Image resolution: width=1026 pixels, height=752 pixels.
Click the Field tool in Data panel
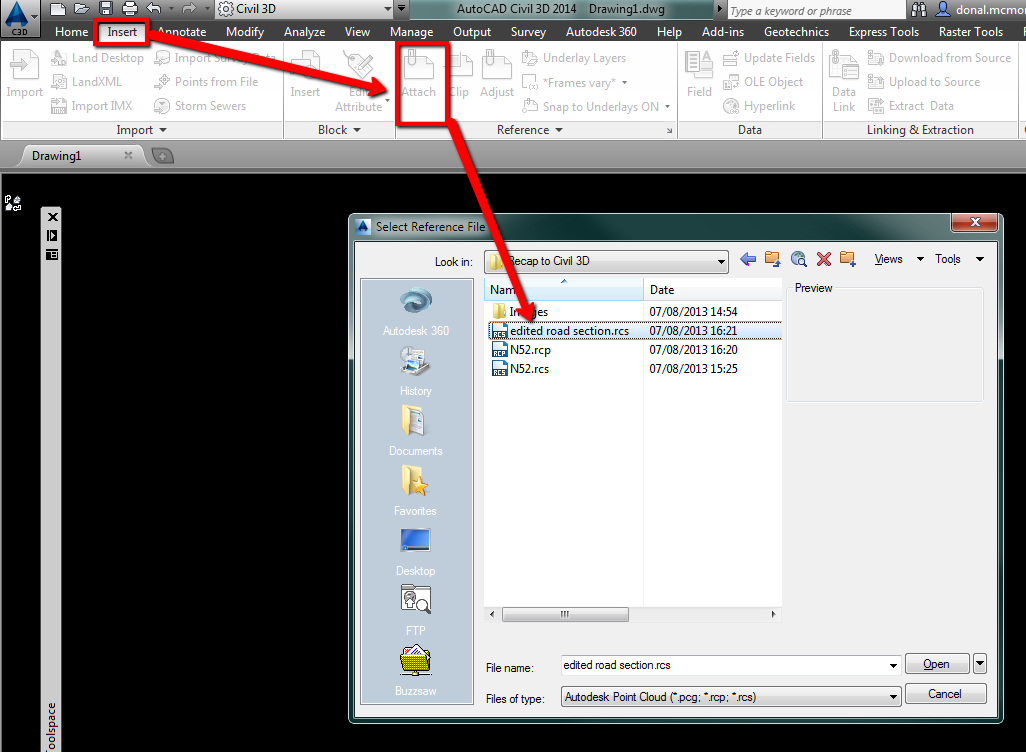point(699,74)
